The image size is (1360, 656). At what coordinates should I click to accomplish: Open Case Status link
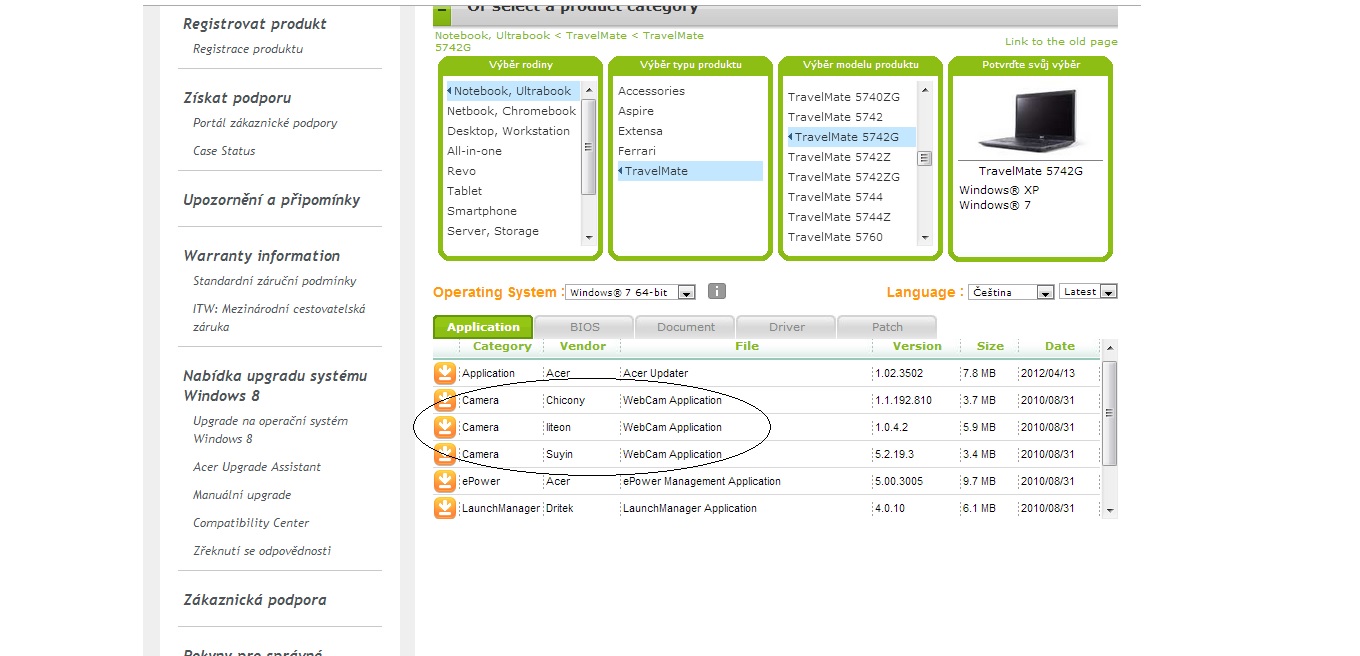coord(224,151)
